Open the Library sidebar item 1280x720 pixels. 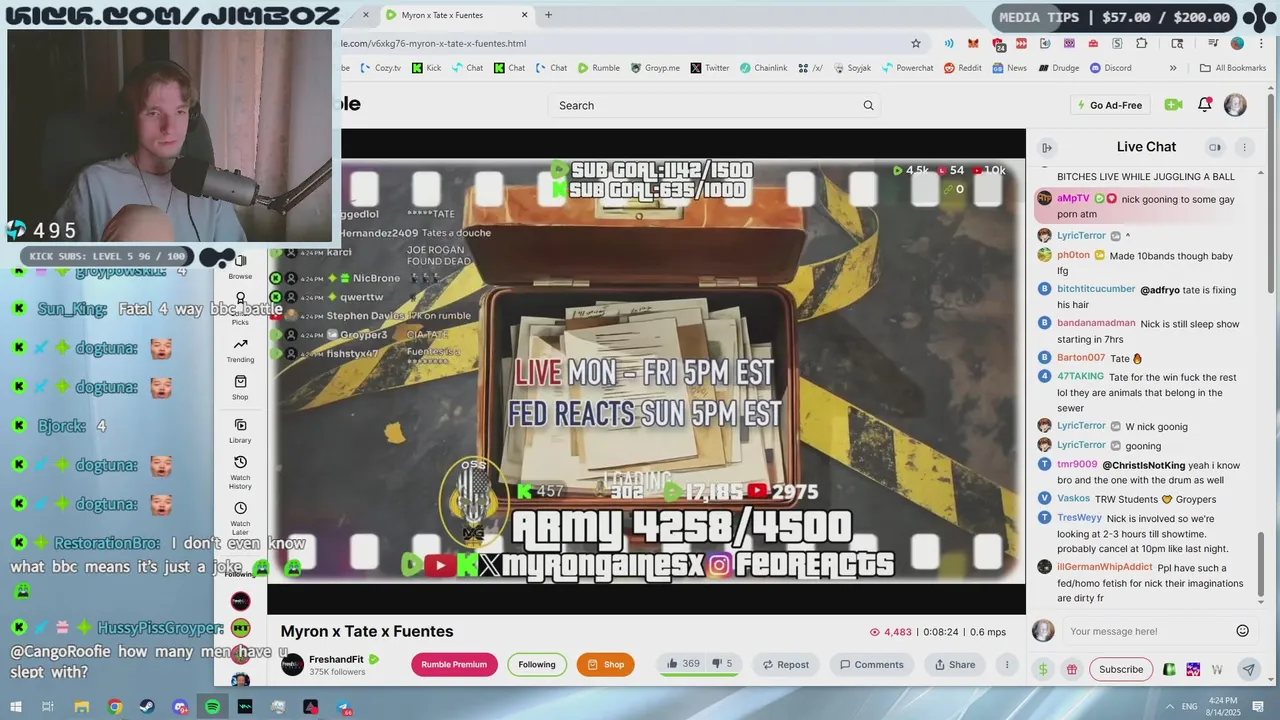(240, 431)
